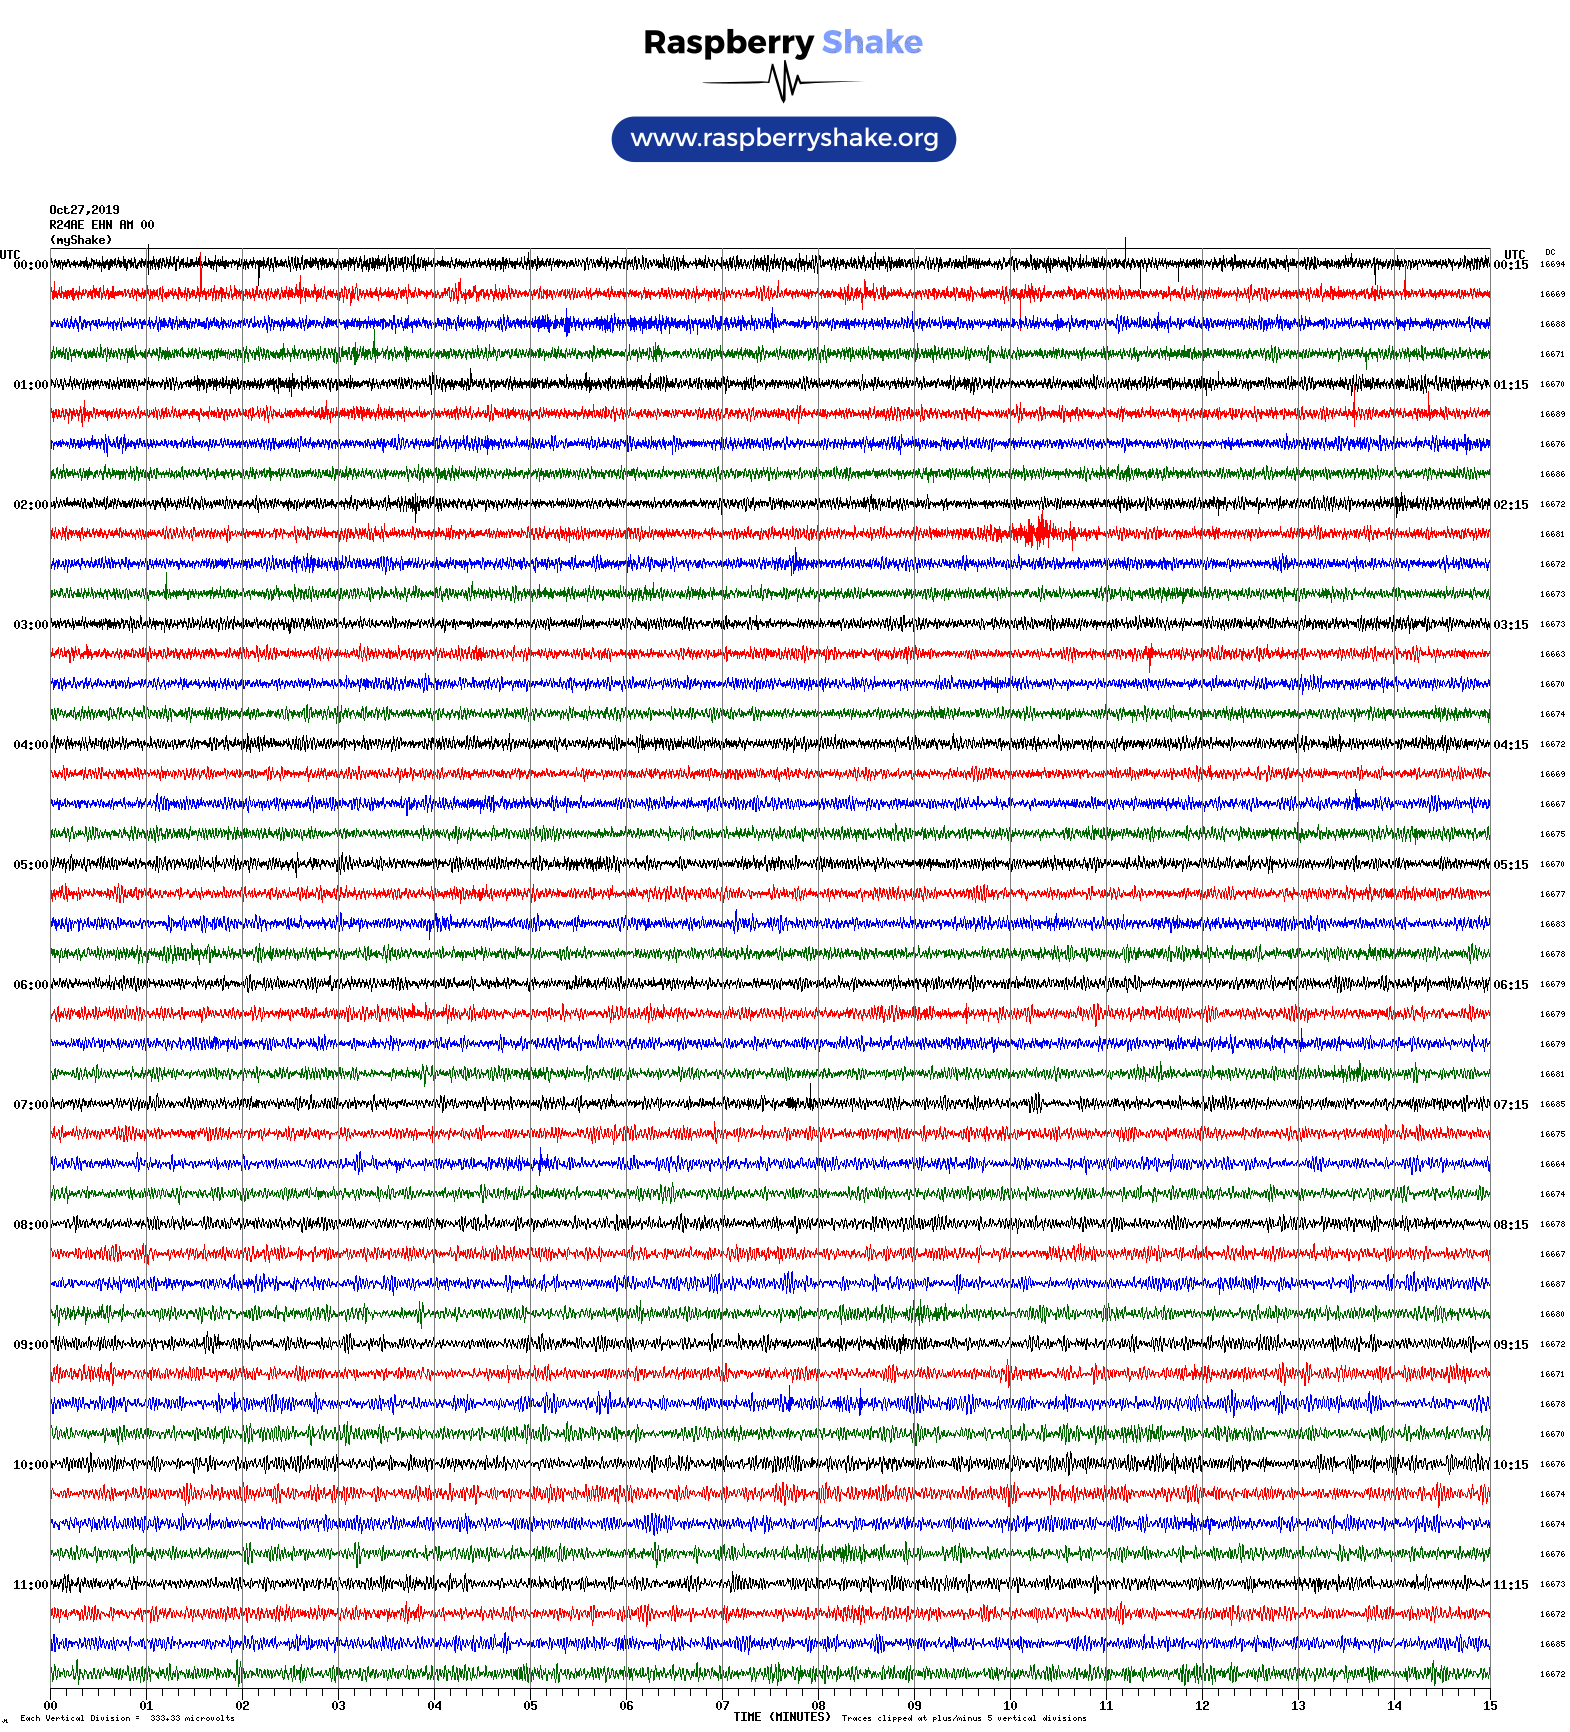
Task: Click minute axis label 11
Action: pos(1106,1706)
